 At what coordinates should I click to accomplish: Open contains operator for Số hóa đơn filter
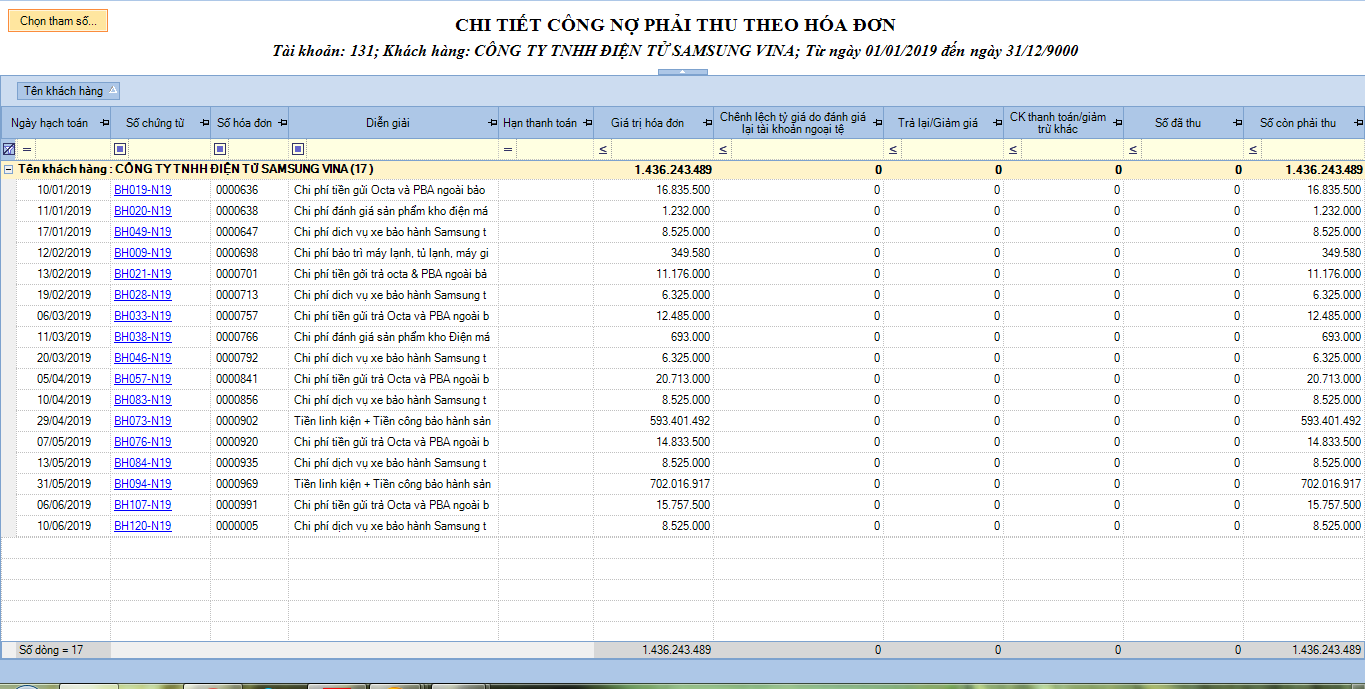click(x=220, y=150)
